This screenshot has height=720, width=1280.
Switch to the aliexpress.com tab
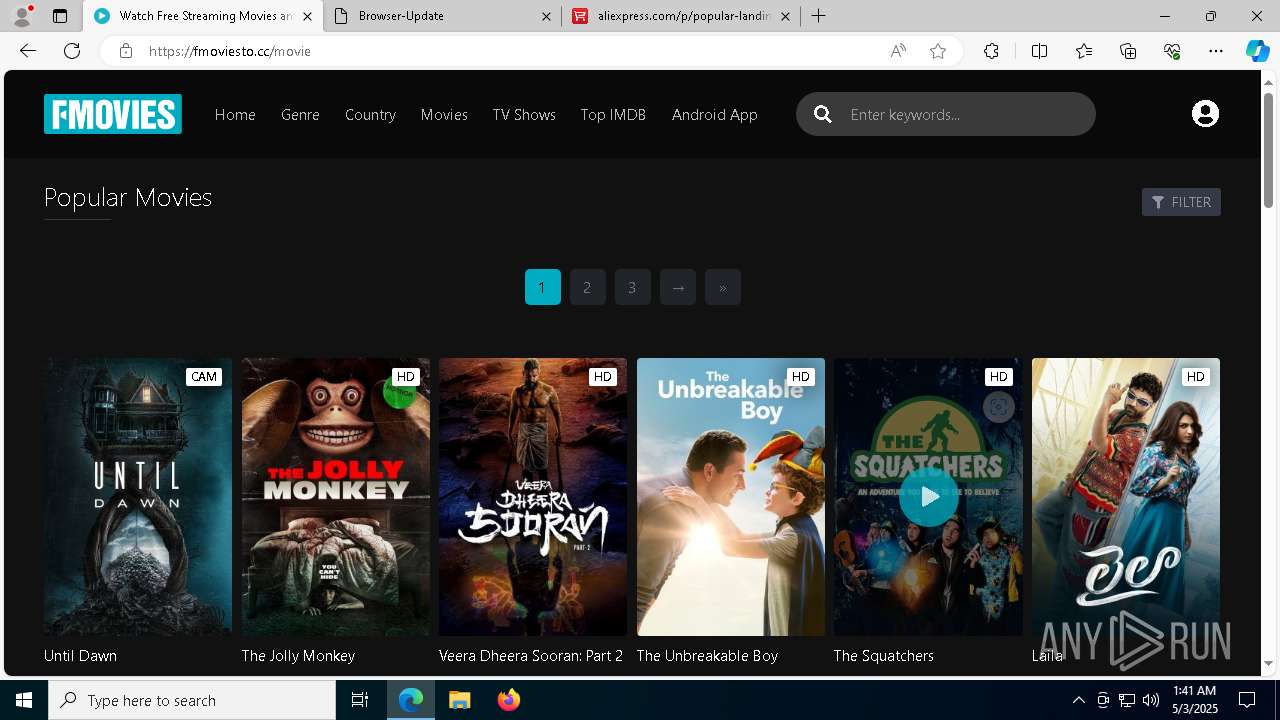tap(682, 16)
